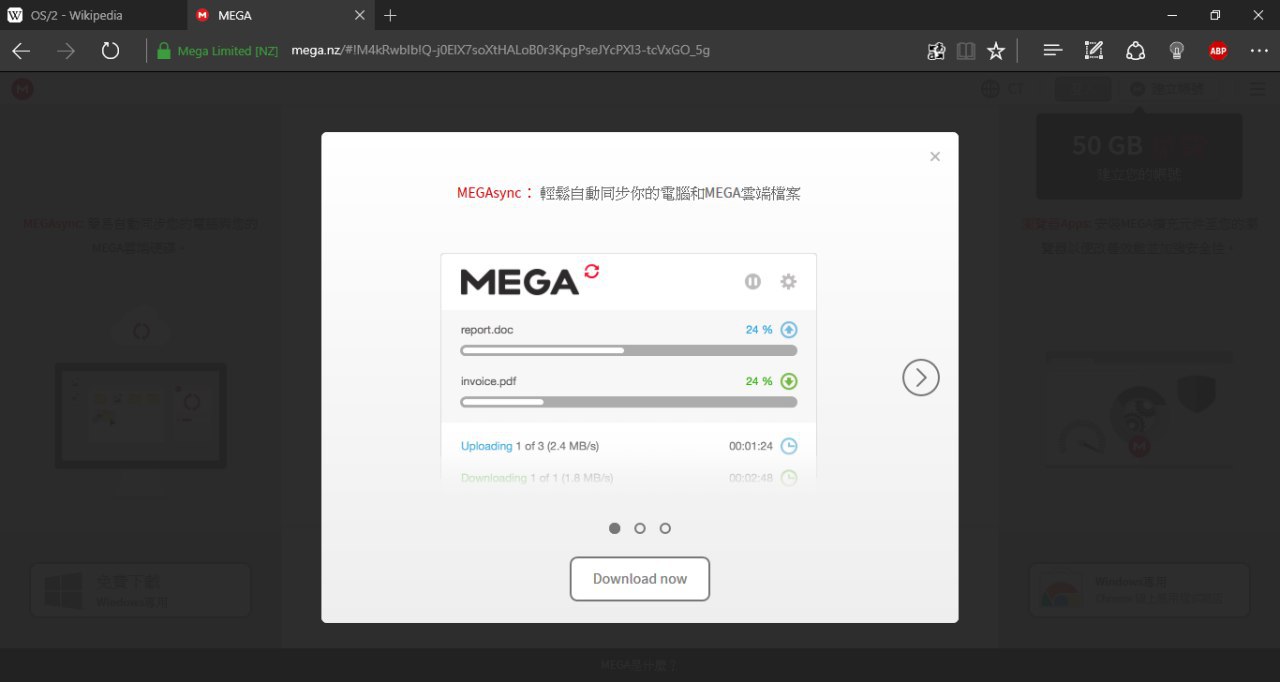Select the third carousel dot

tap(665, 528)
